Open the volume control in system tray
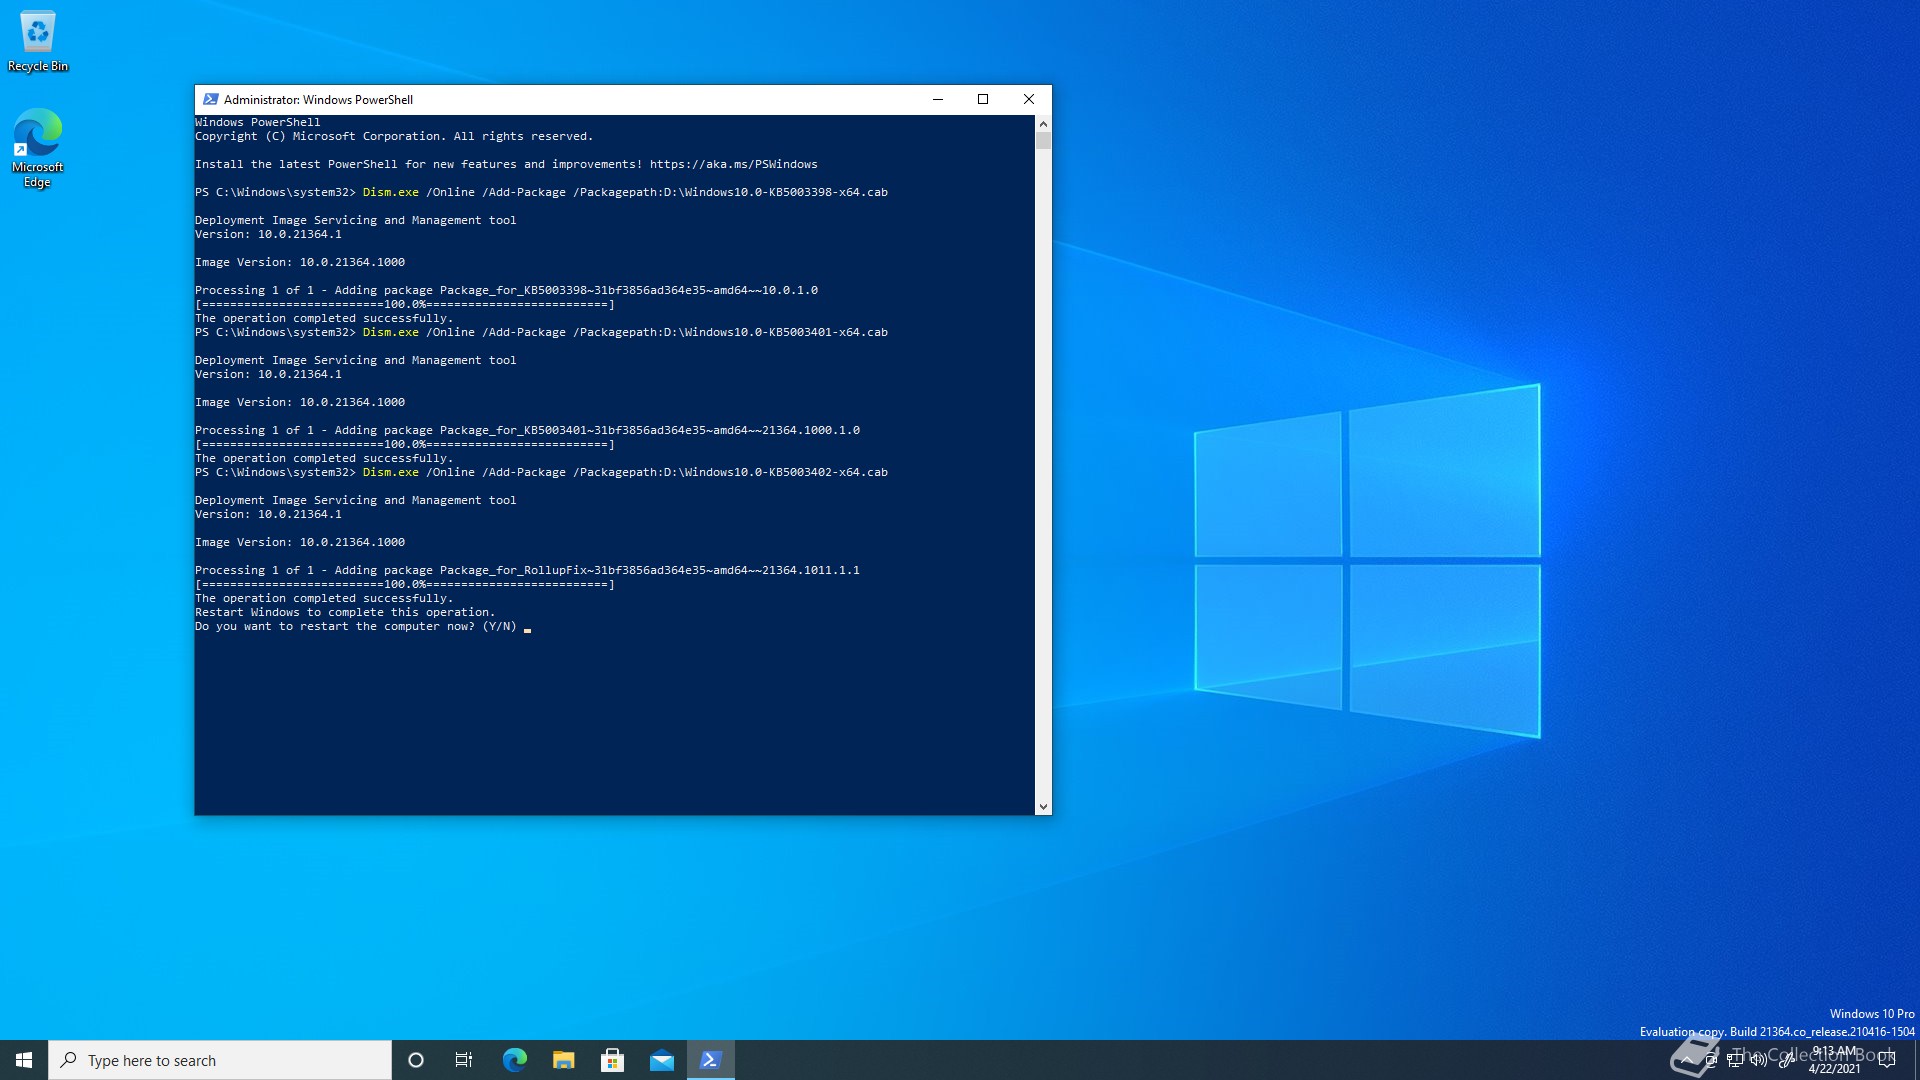Image resolution: width=1920 pixels, height=1080 pixels. click(1759, 1060)
